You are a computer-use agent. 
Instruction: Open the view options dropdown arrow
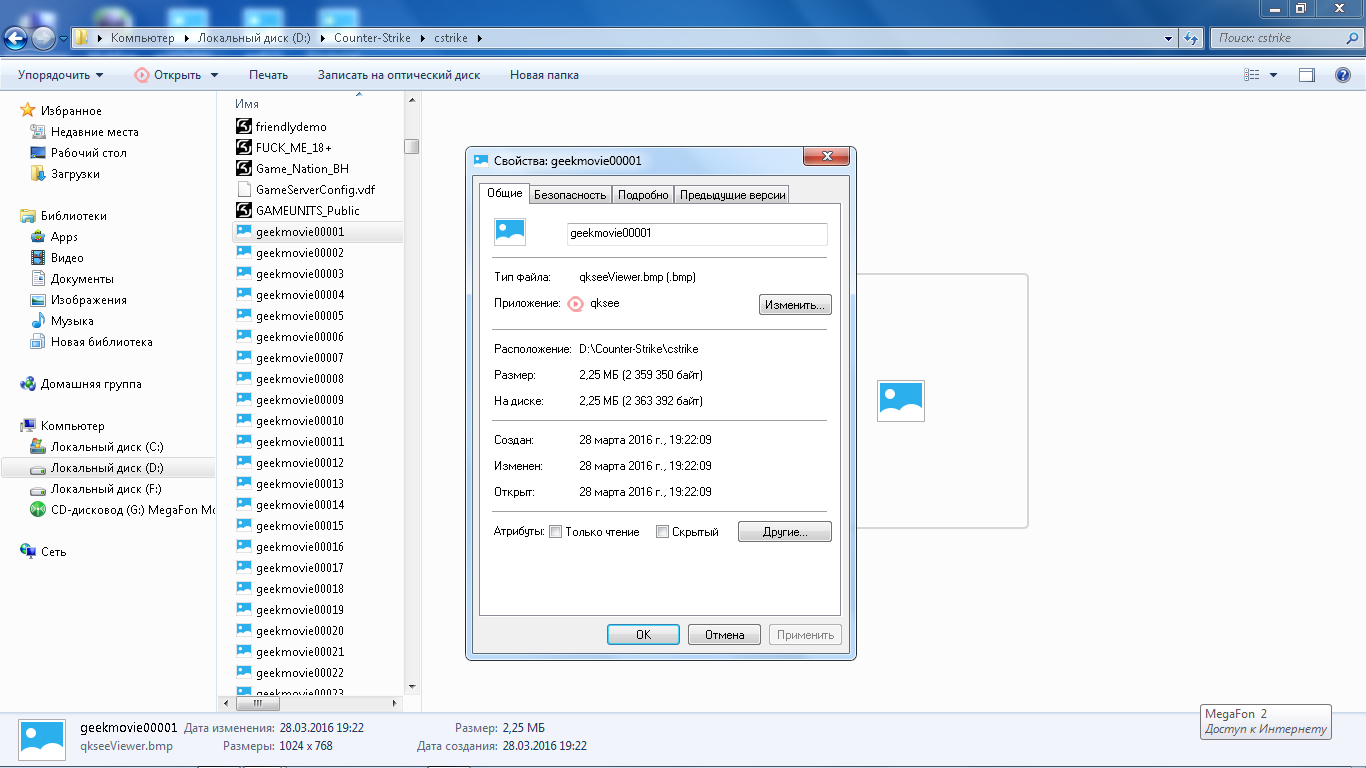tap(1273, 75)
